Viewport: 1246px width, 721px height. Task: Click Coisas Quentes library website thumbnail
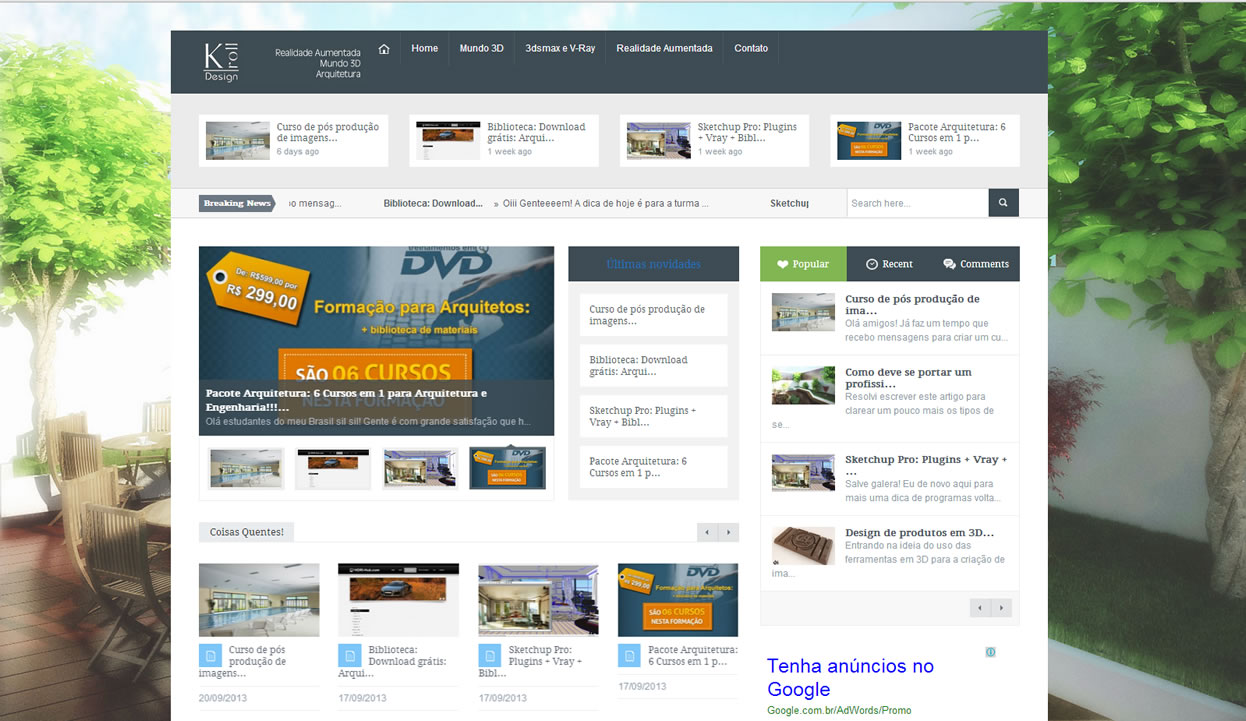[x=398, y=600]
